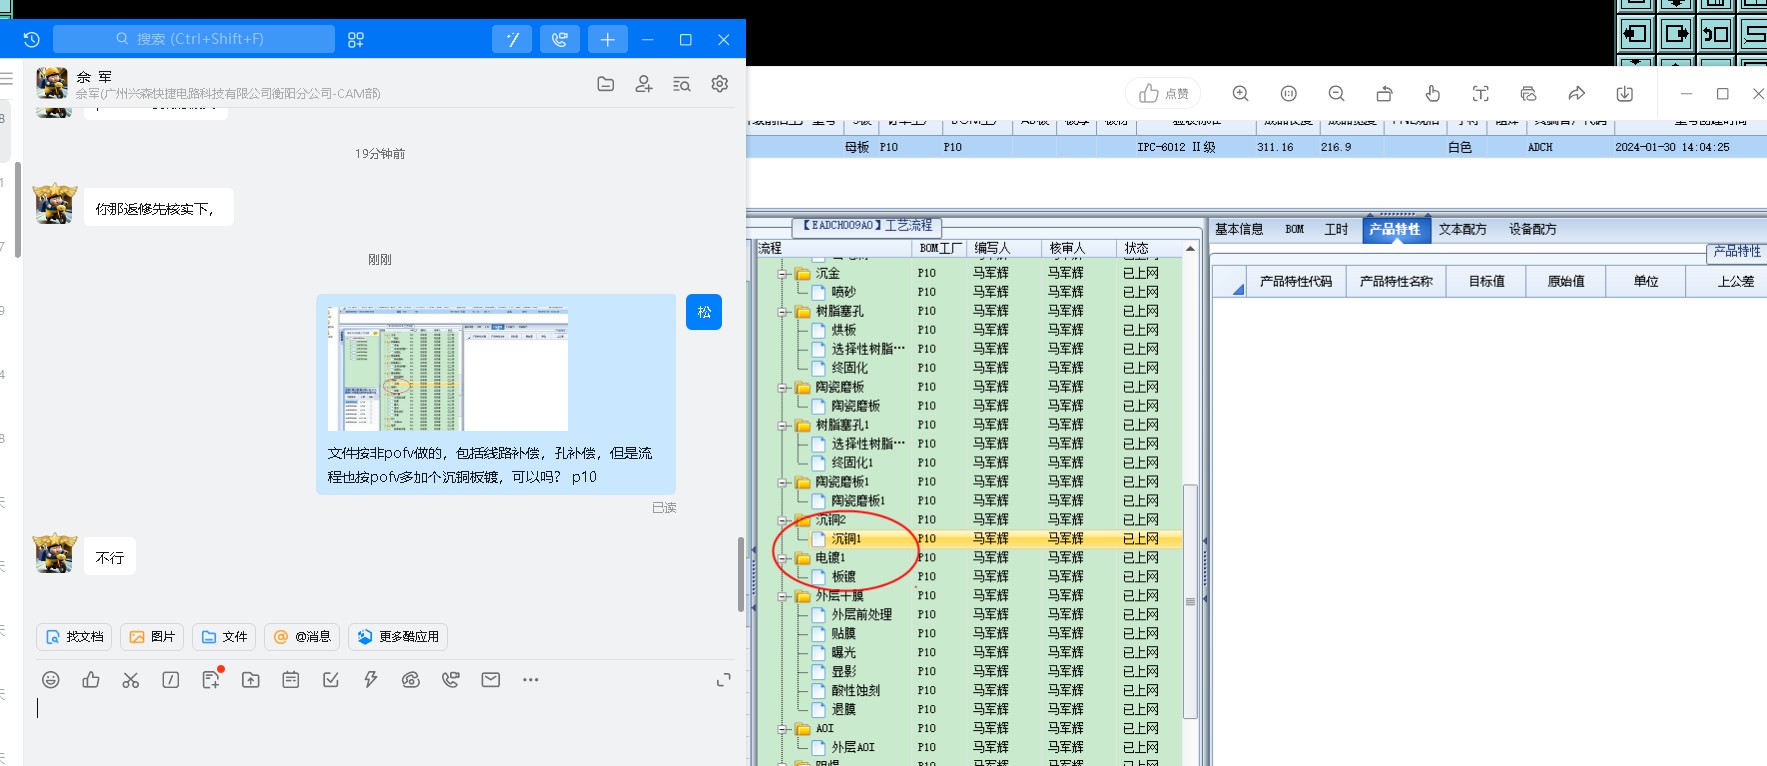This screenshot has height=766, width=1767.
Task: Reset image to 1:1 size
Action: click(x=1289, y=94)
